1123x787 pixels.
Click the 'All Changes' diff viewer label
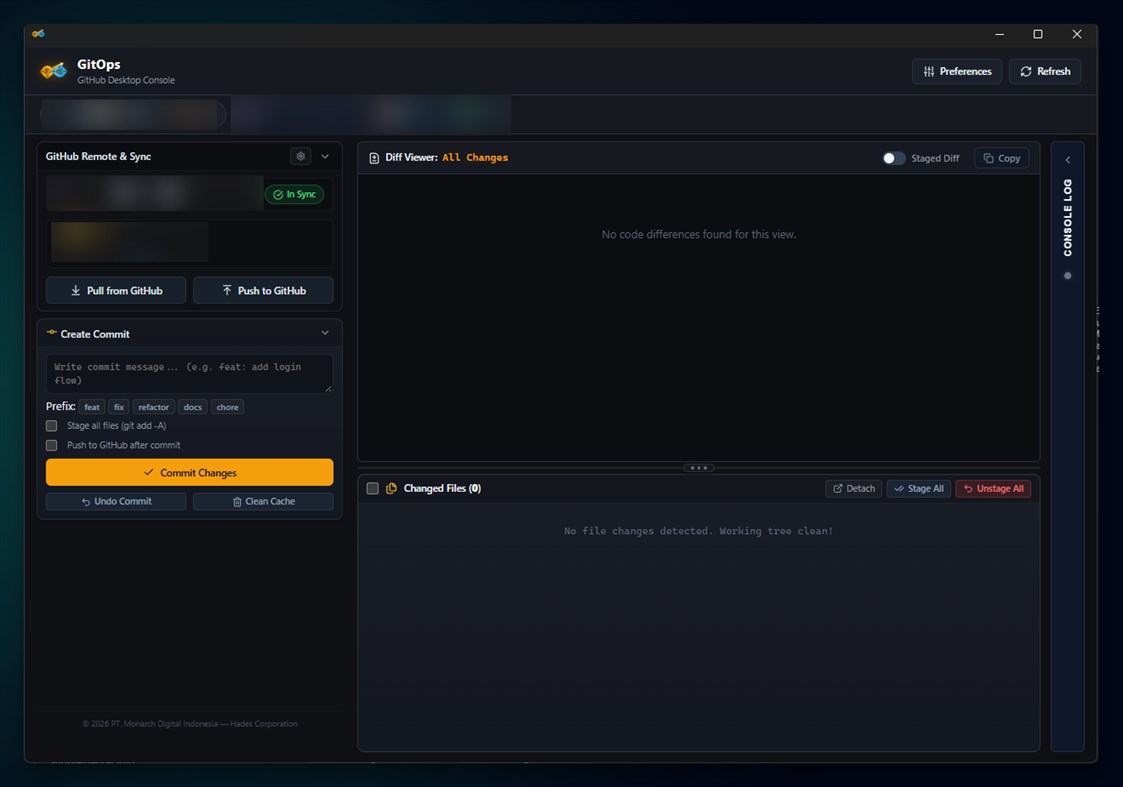click(475, 158)
